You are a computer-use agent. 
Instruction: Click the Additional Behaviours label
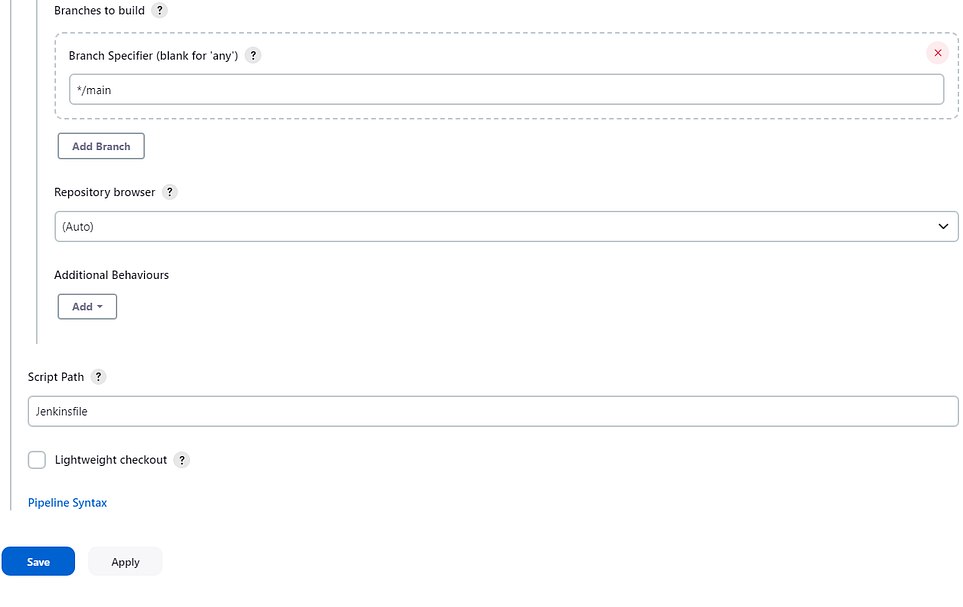pos(111,275)
